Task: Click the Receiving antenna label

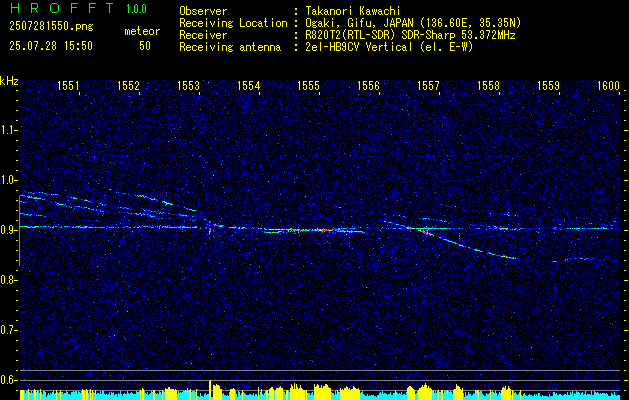Action: click(x=230, y=47)
